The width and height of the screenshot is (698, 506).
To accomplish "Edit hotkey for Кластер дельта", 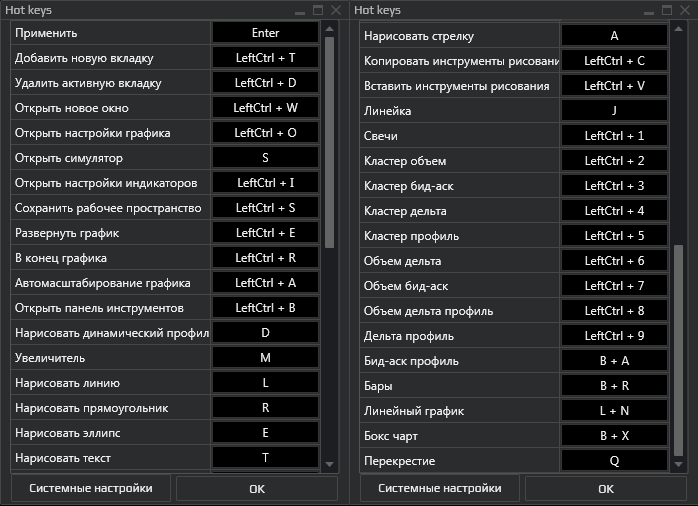I will (x=614, y=211).
